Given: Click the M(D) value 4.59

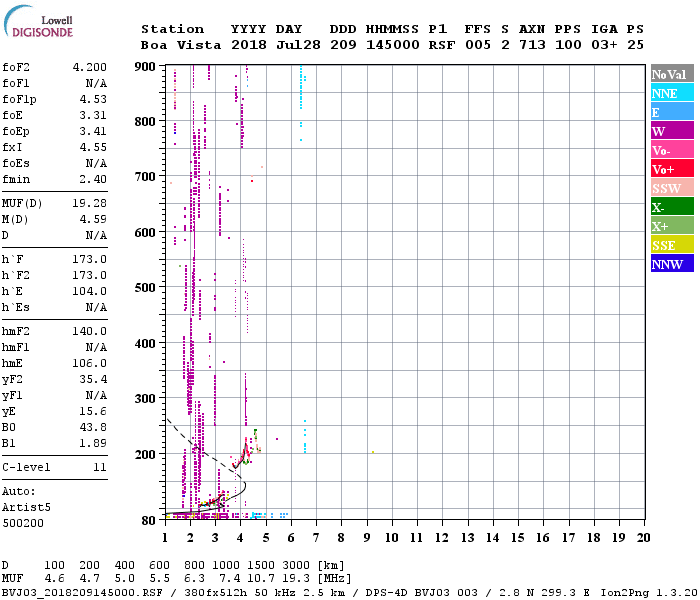Looking at the screenshot, I should pos(93,219).
